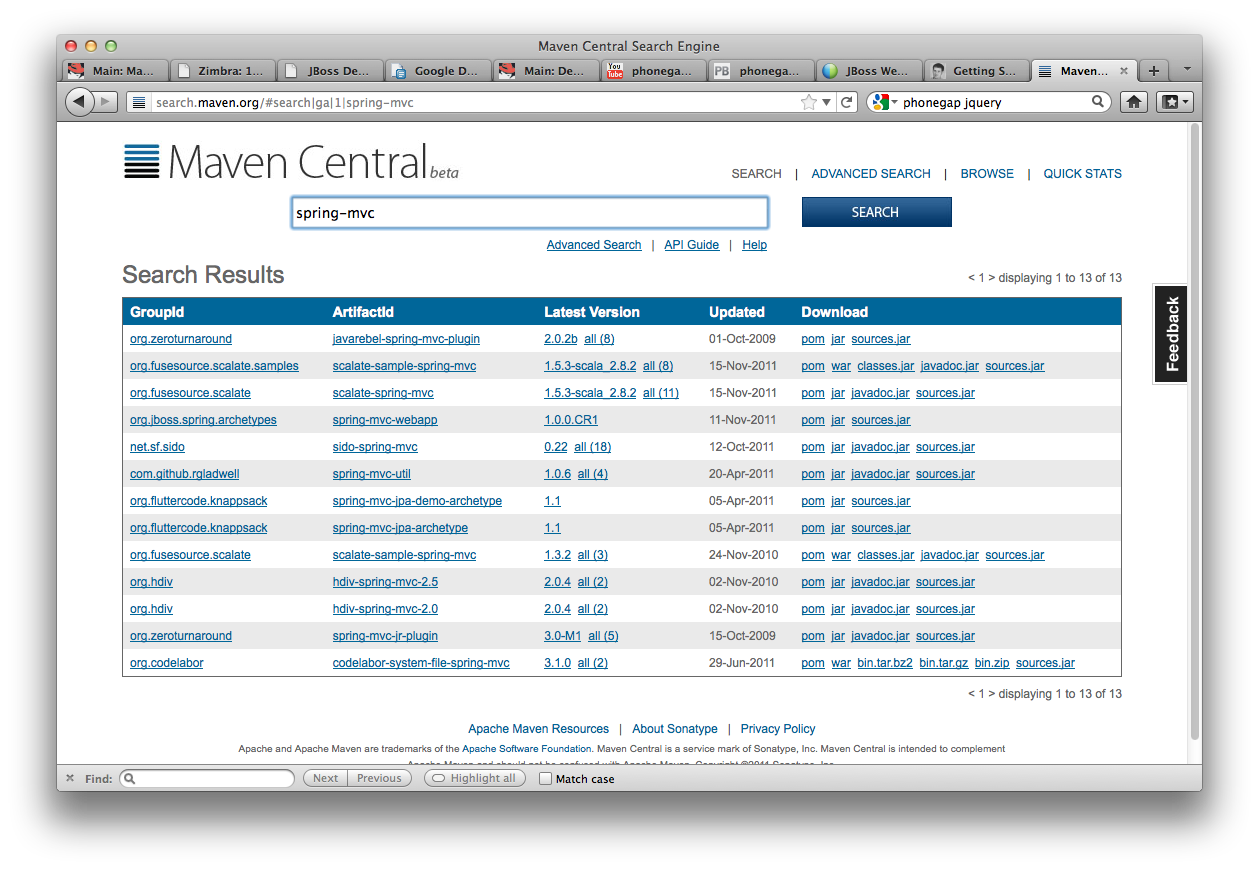The height and width of the screenshot is (870, 1259).
Task: Open the Feedback side tab
Action: coord(1172,334)
